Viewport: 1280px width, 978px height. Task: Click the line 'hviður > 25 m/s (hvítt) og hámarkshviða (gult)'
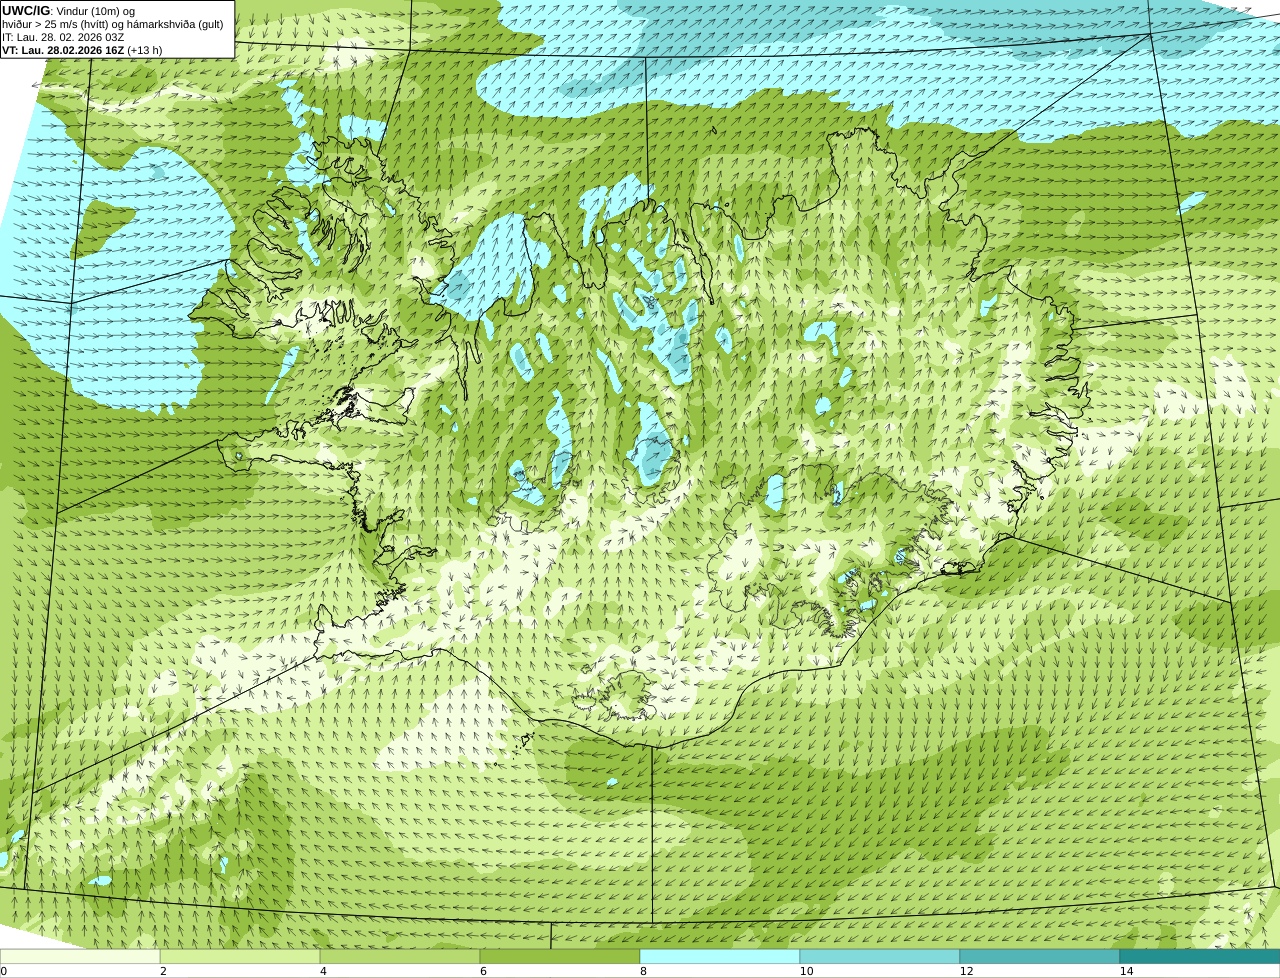pos(113,24)
